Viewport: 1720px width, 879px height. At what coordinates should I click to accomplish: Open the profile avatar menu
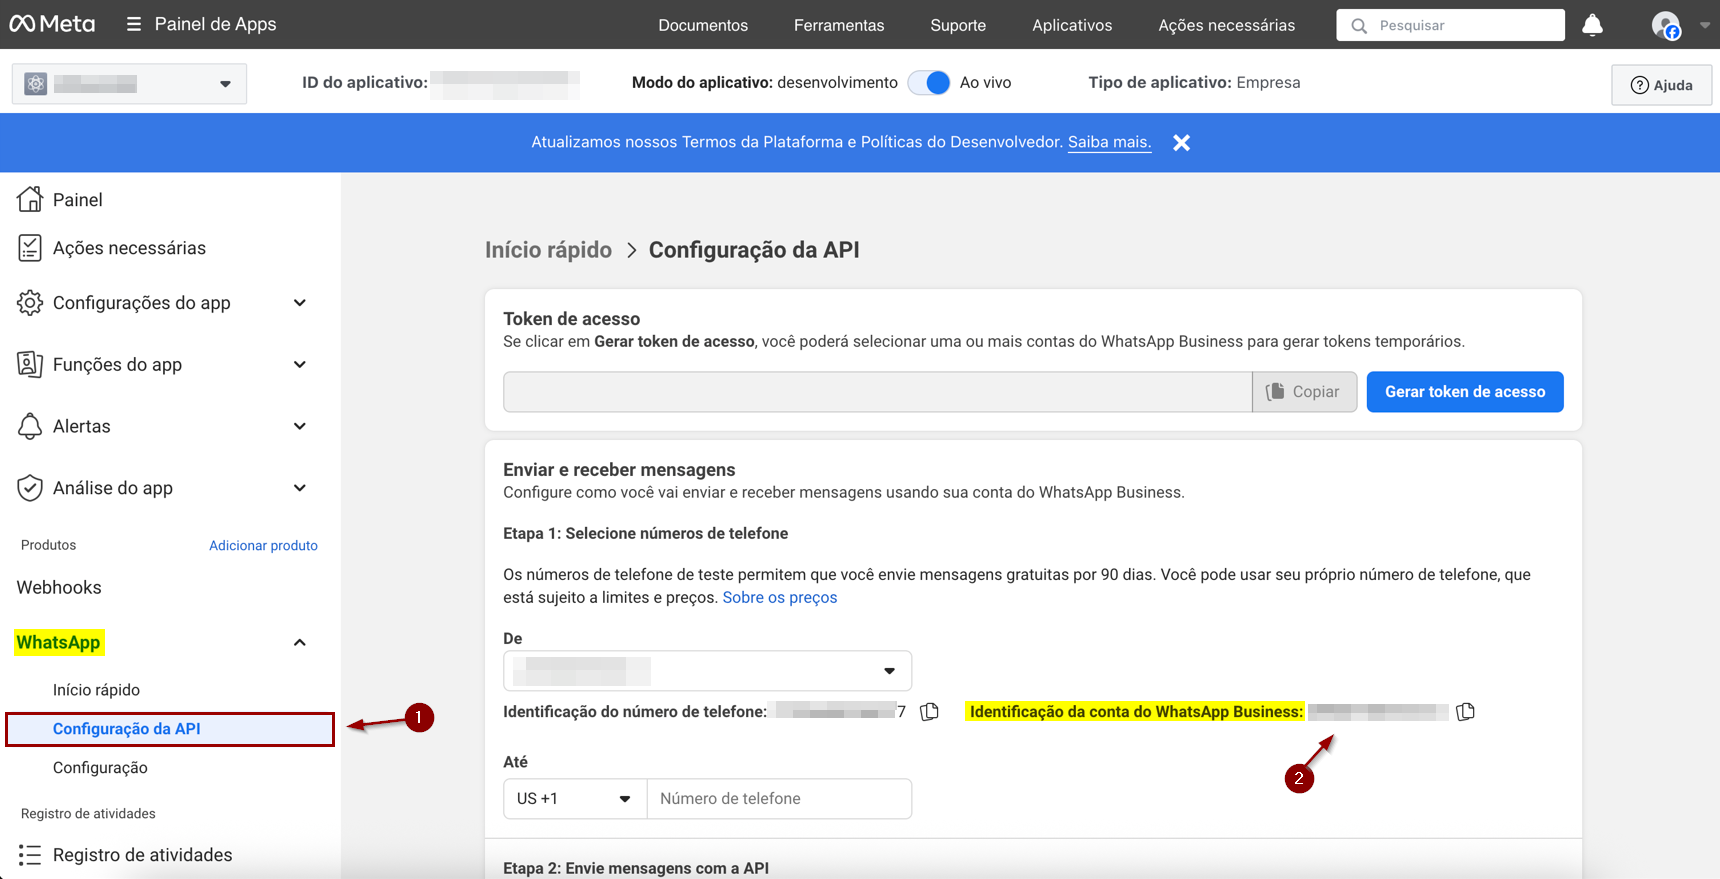pyautogui.click(x=1666, y=25)
